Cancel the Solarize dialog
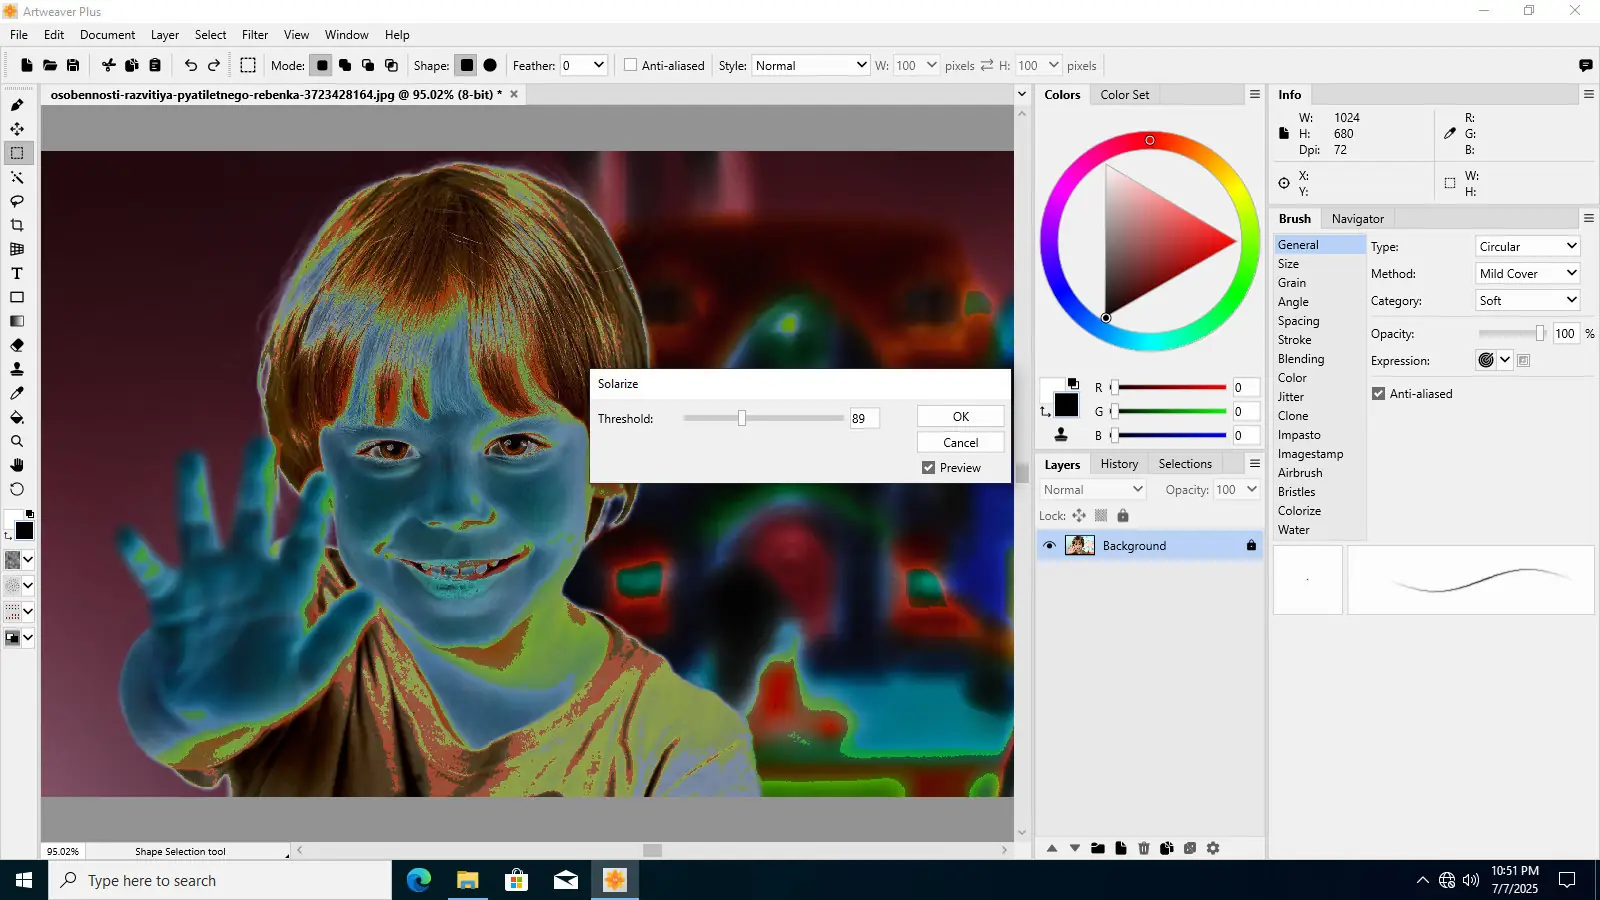This screenshot has height=900, width=1600. tap(960, 442)
